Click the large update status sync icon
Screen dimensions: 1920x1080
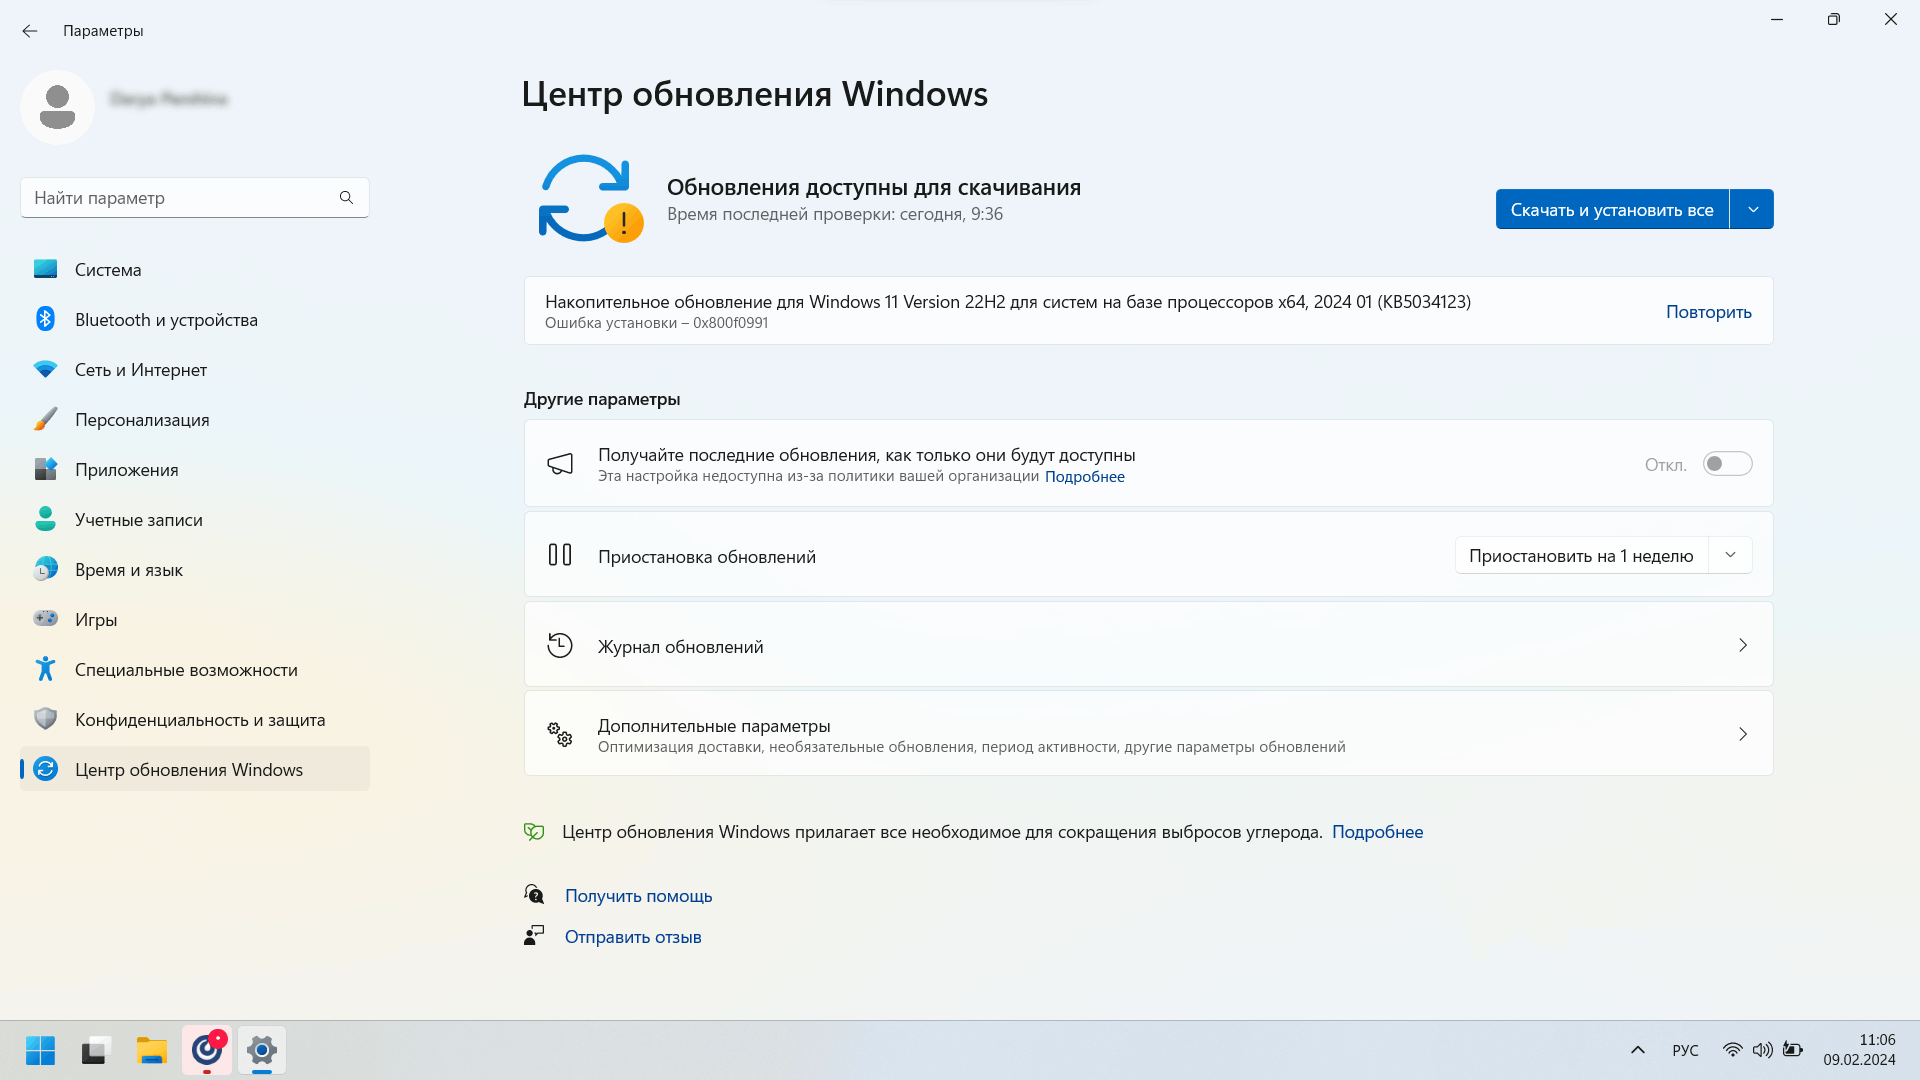click(590, 198)
